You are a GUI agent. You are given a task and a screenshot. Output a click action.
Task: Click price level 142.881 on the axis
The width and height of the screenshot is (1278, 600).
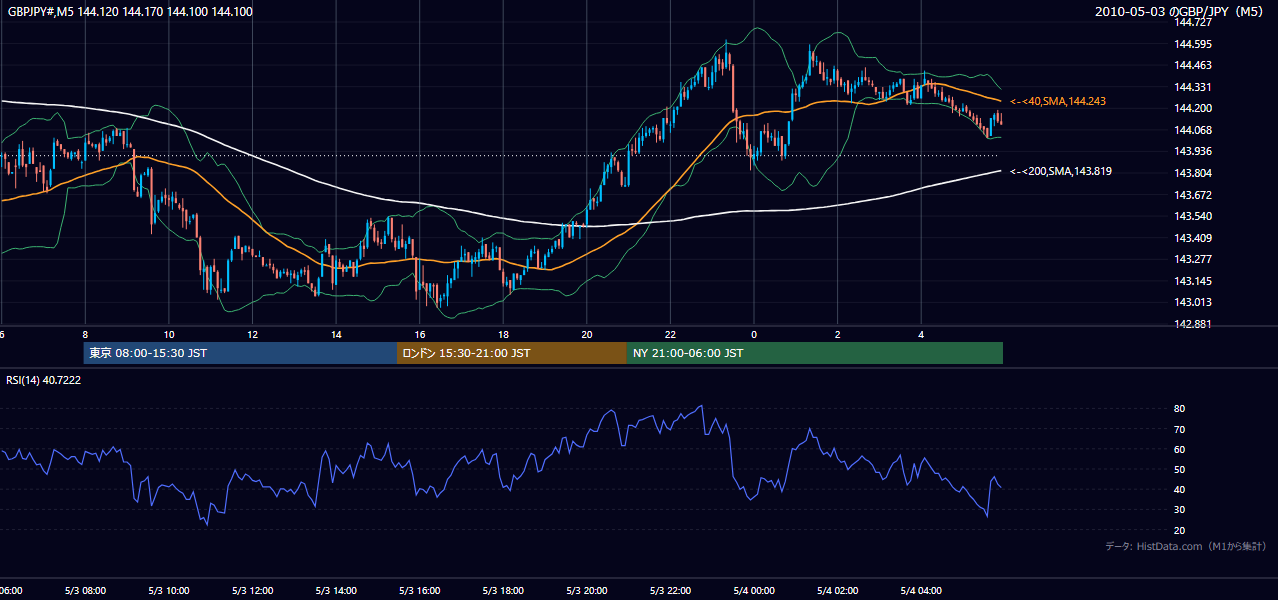(x=1193, y=324)
